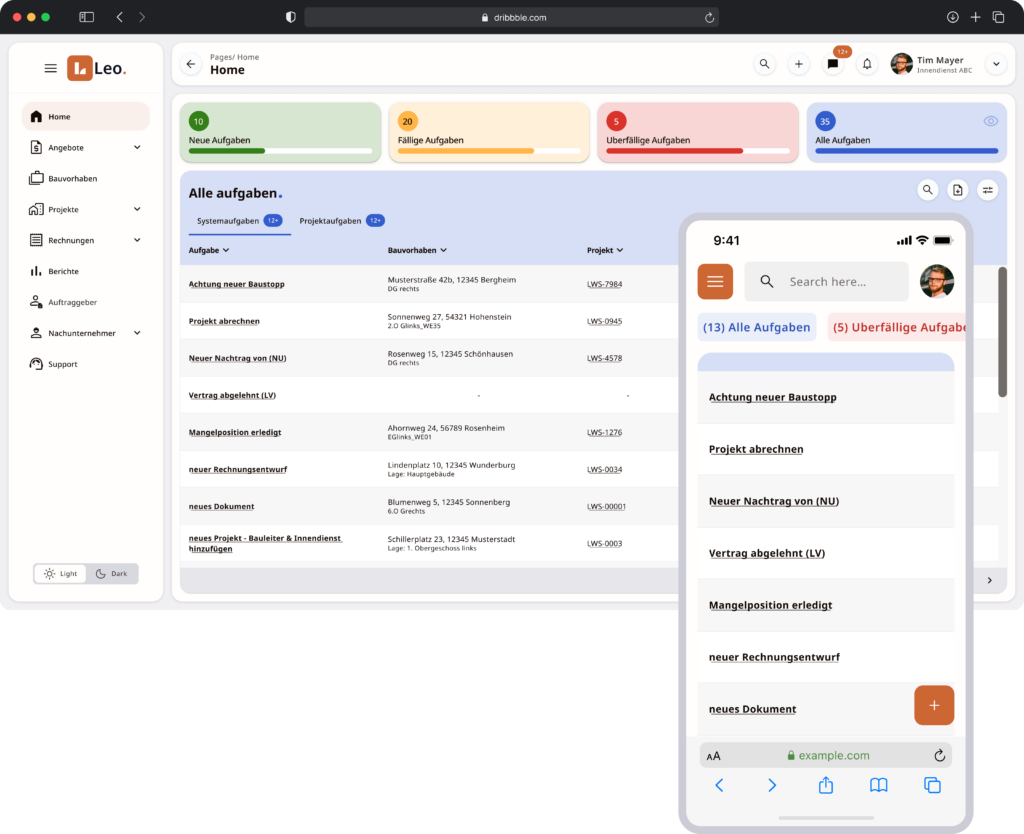This screenshot has height=834, width=1024.
Task: Open task Projekt abrechnen in desktop table
Action: 224,321
